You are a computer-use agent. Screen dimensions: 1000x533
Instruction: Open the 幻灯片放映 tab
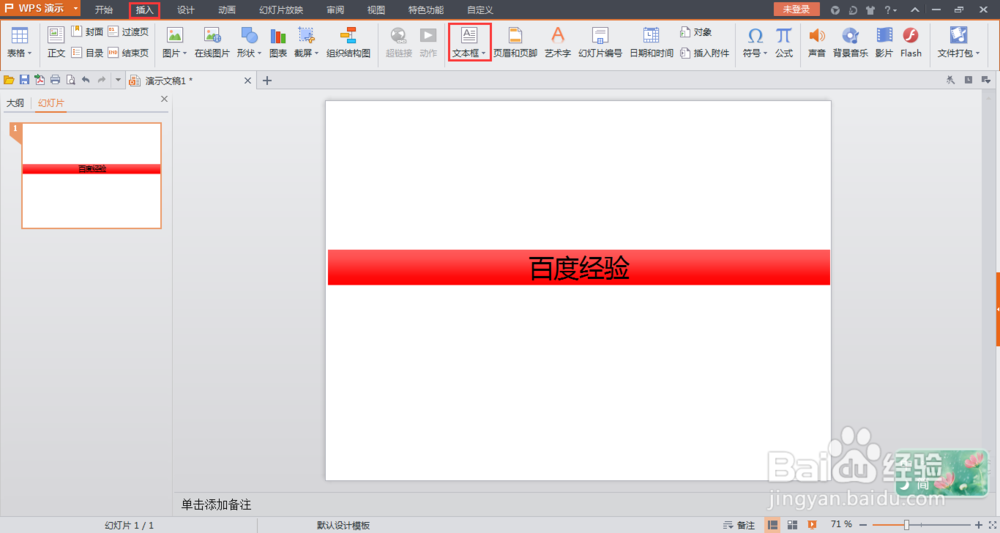(281, 10)
